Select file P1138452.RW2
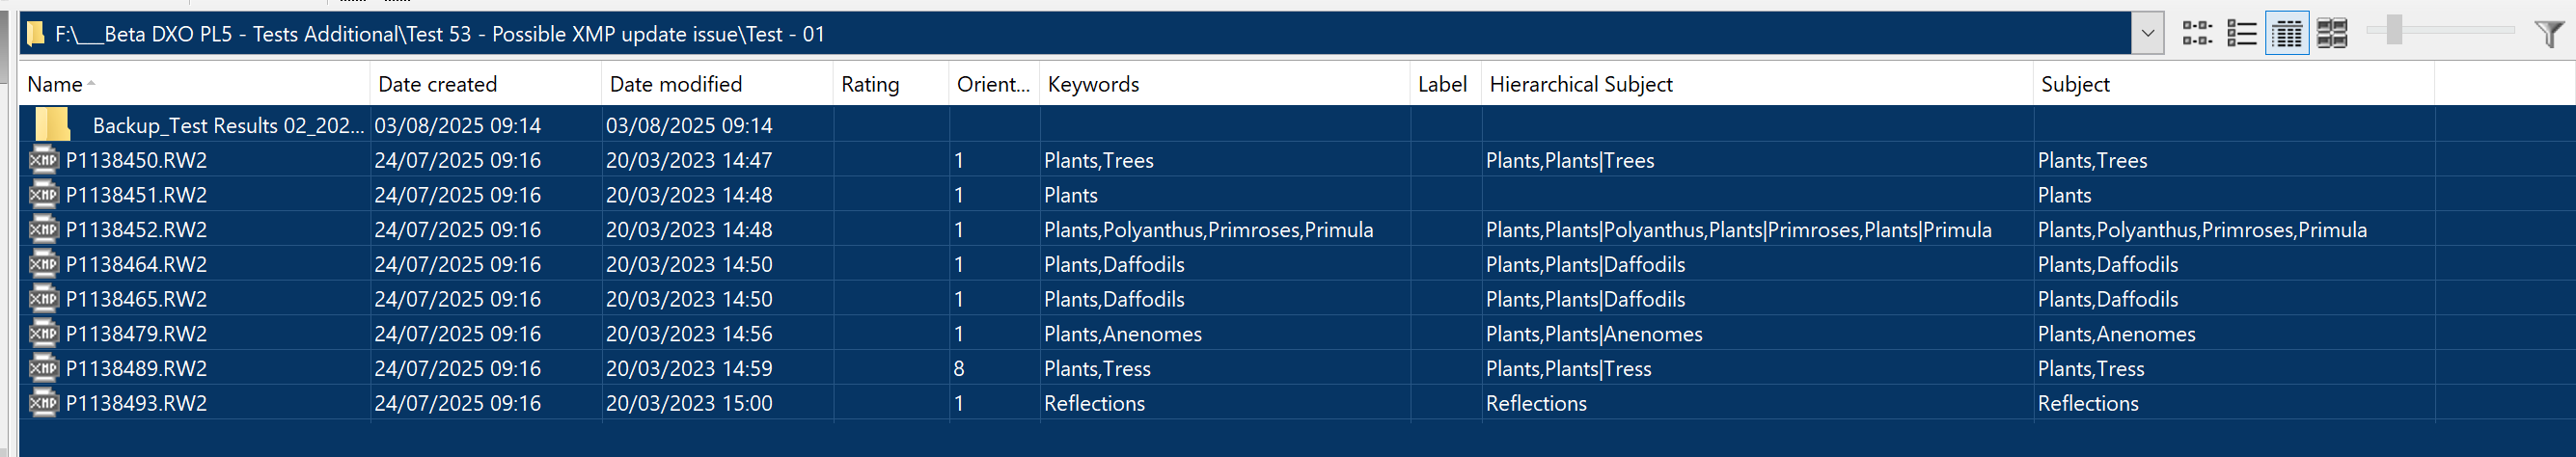The width and height of the screenshot is (2576, 457). coord(136,230)
